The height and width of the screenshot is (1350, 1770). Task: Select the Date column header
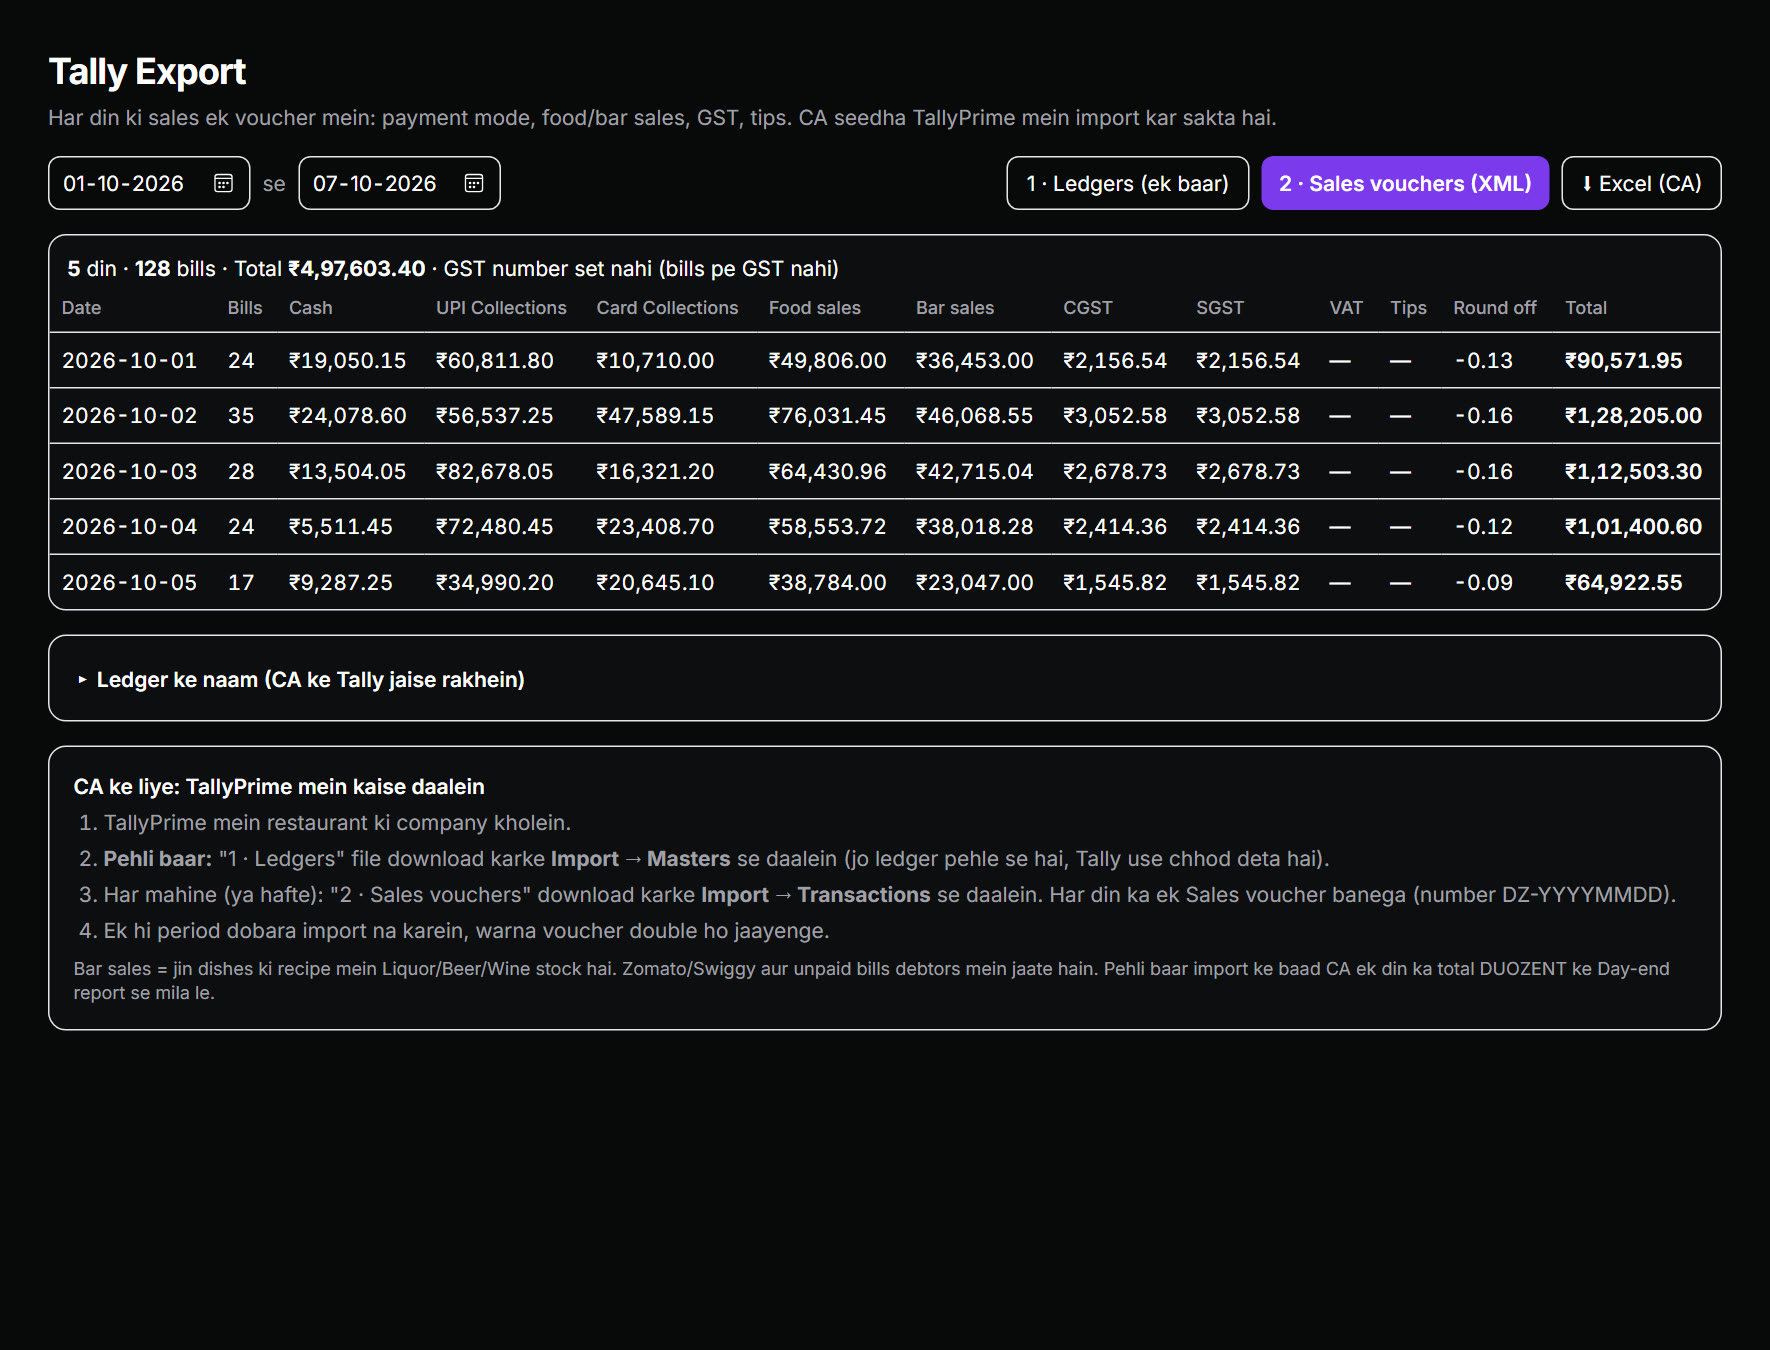pos(81,308)
